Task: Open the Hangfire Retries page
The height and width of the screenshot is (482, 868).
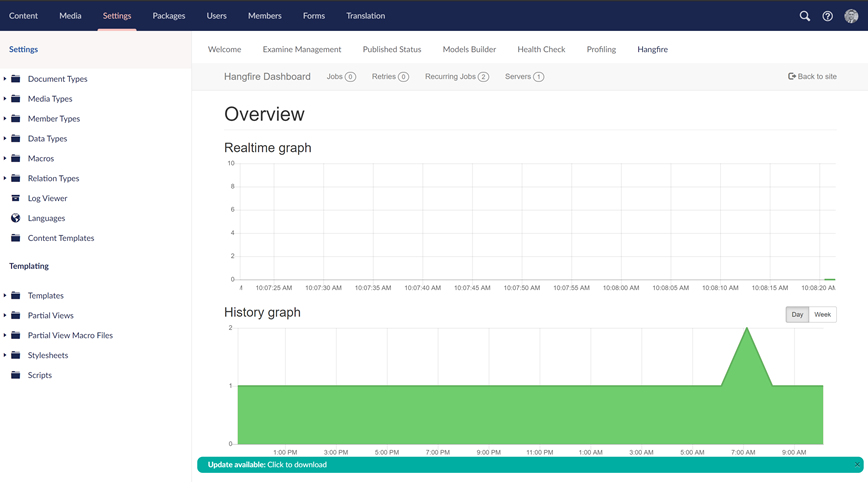Action: pos(390,76)
